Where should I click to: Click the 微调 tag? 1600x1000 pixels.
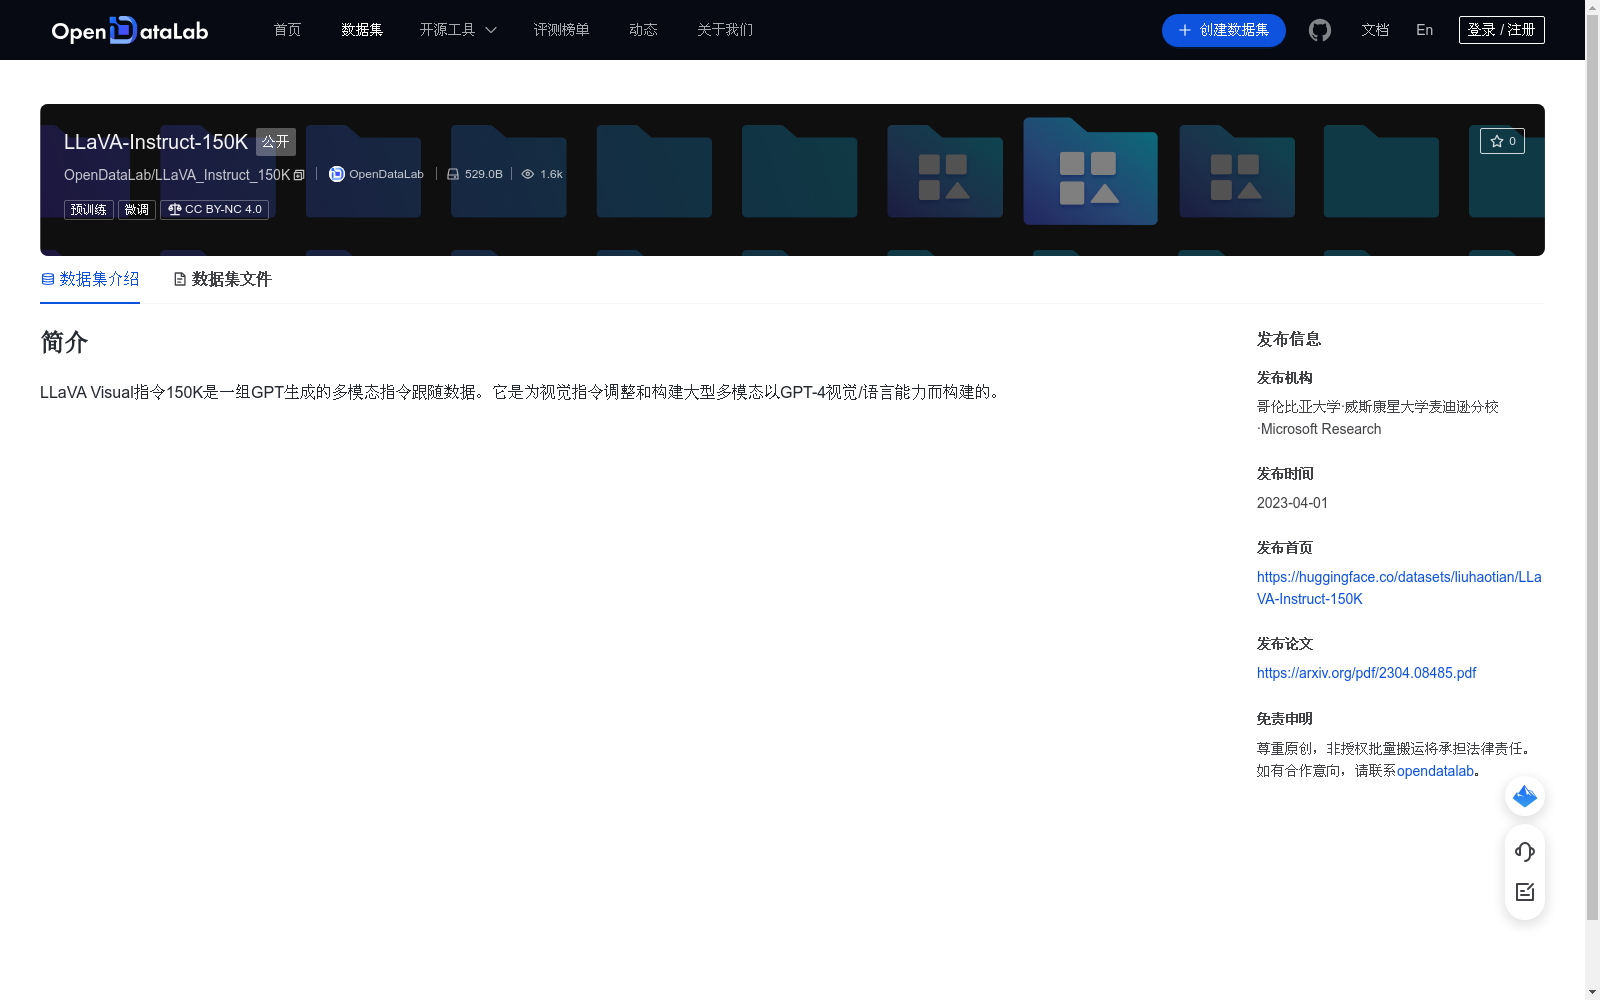click(137, 209)
